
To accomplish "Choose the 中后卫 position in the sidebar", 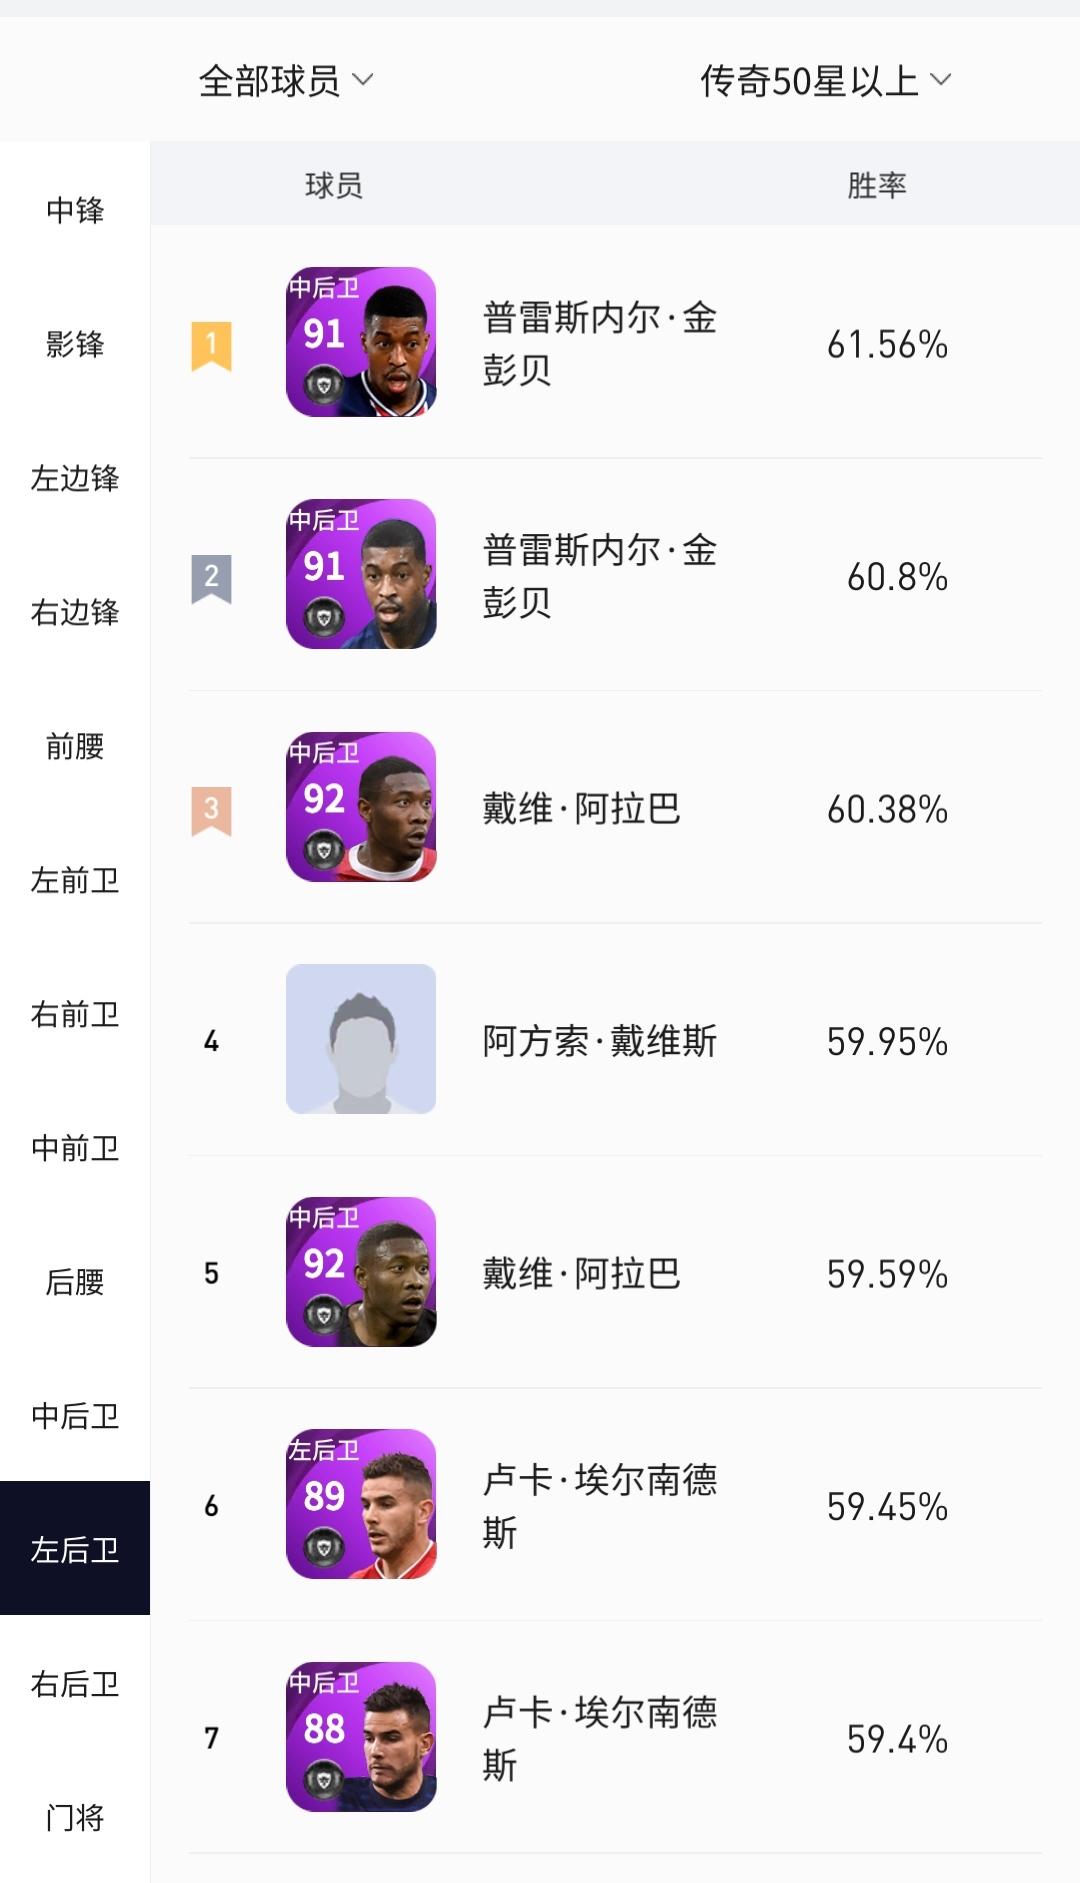I will click(75, 1416).
